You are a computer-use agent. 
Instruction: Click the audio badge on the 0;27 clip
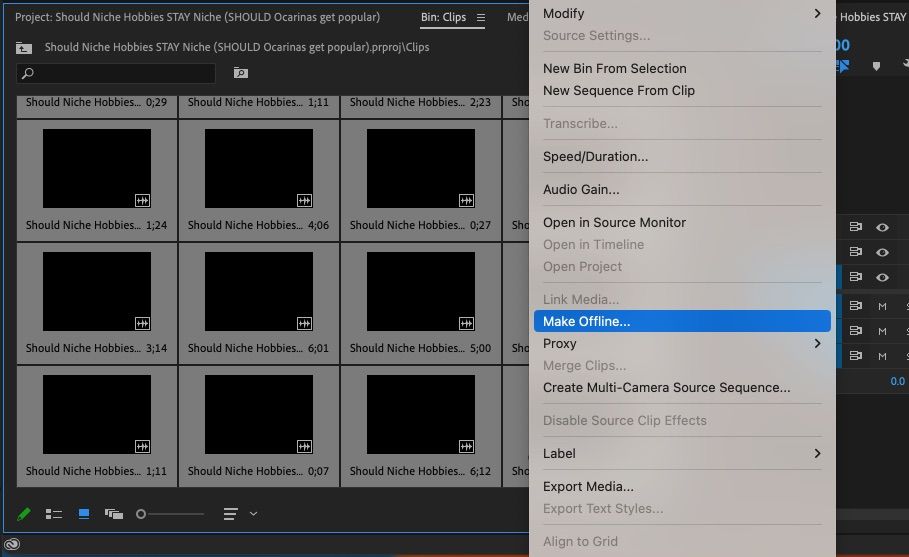(466, 201)
